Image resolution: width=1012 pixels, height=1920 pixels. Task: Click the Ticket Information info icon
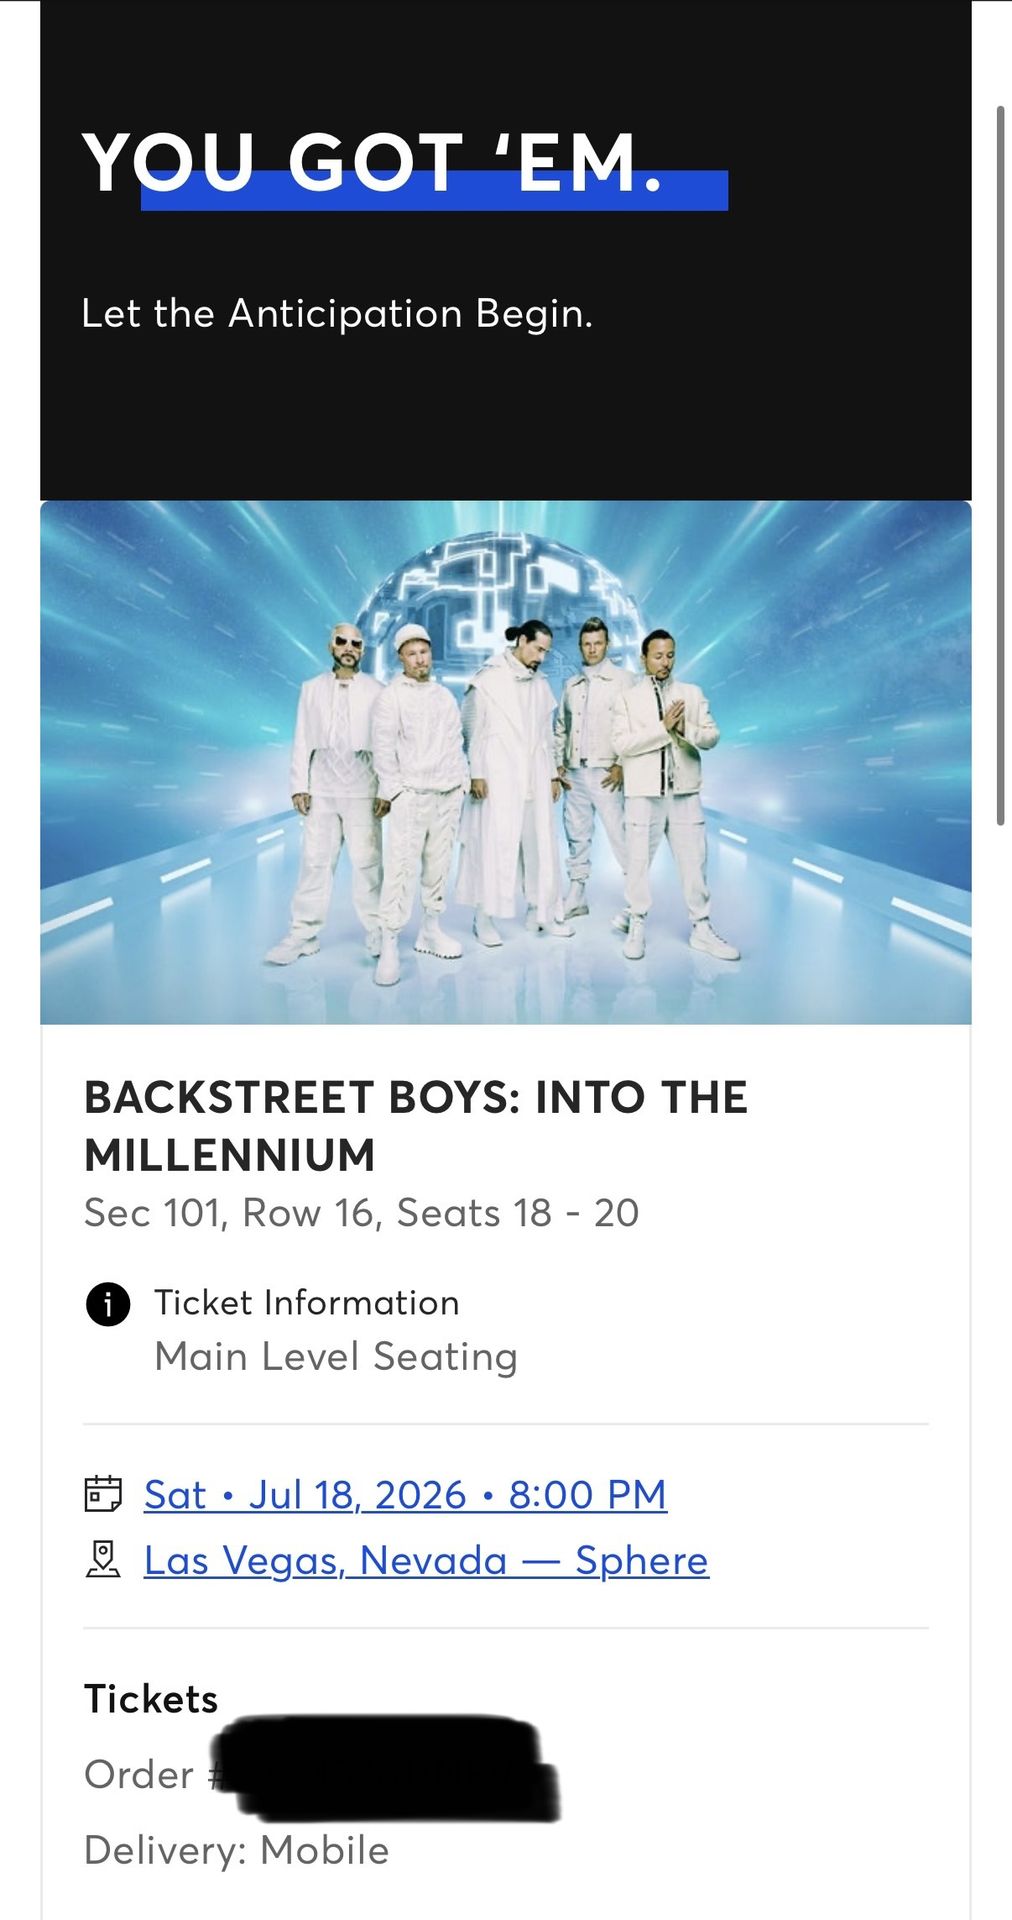pyautogui.click(x=108, y=1304)
